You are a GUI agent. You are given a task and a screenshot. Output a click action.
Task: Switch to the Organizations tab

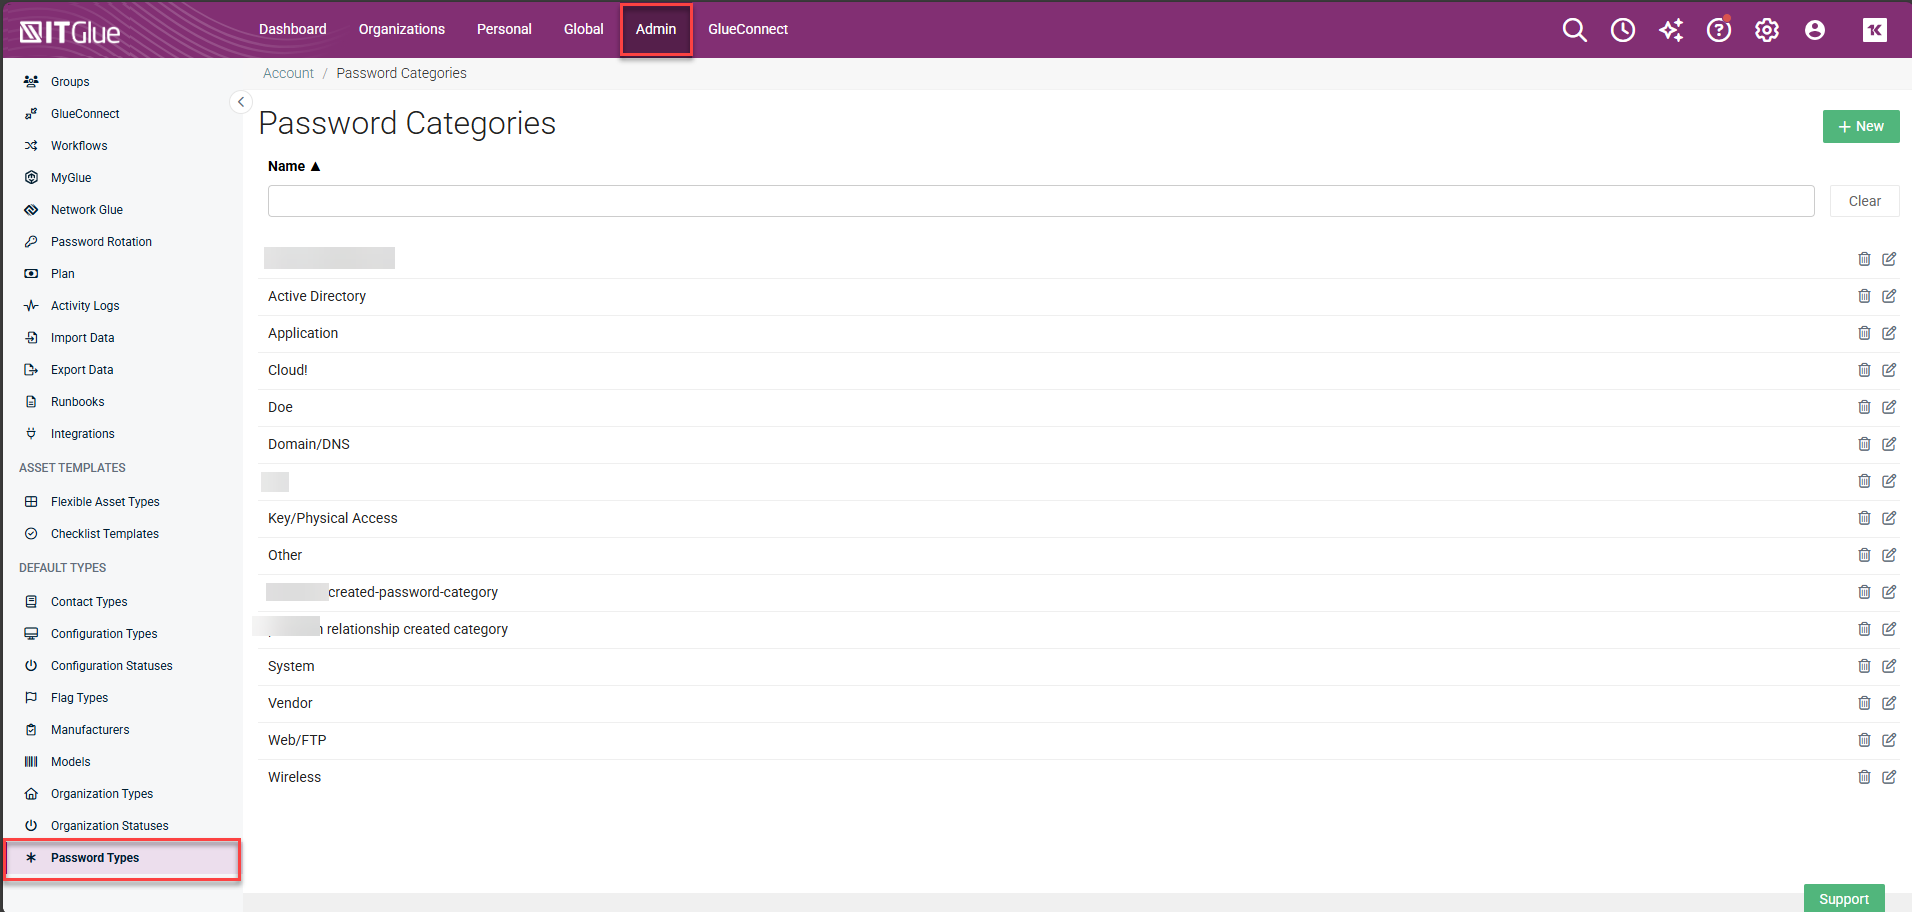coord(401,29)
